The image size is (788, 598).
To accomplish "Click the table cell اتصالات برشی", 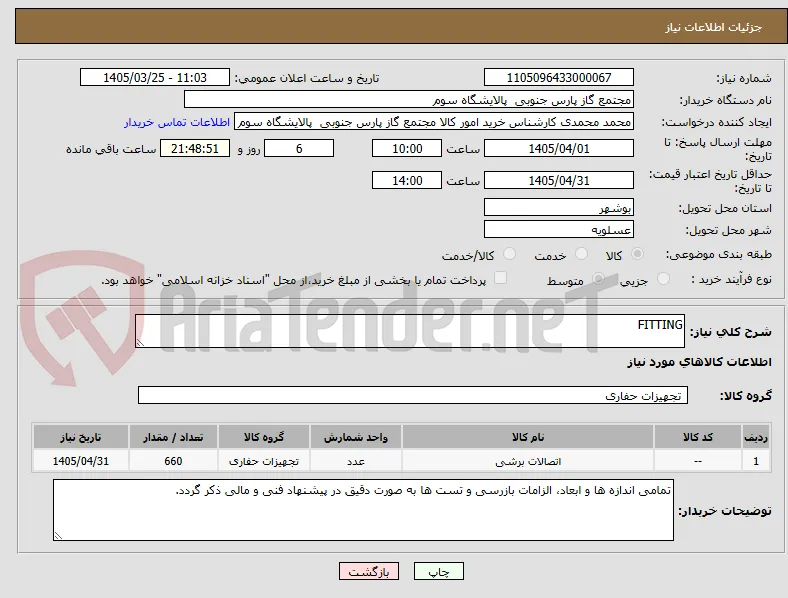I will (x=528, y=461).
